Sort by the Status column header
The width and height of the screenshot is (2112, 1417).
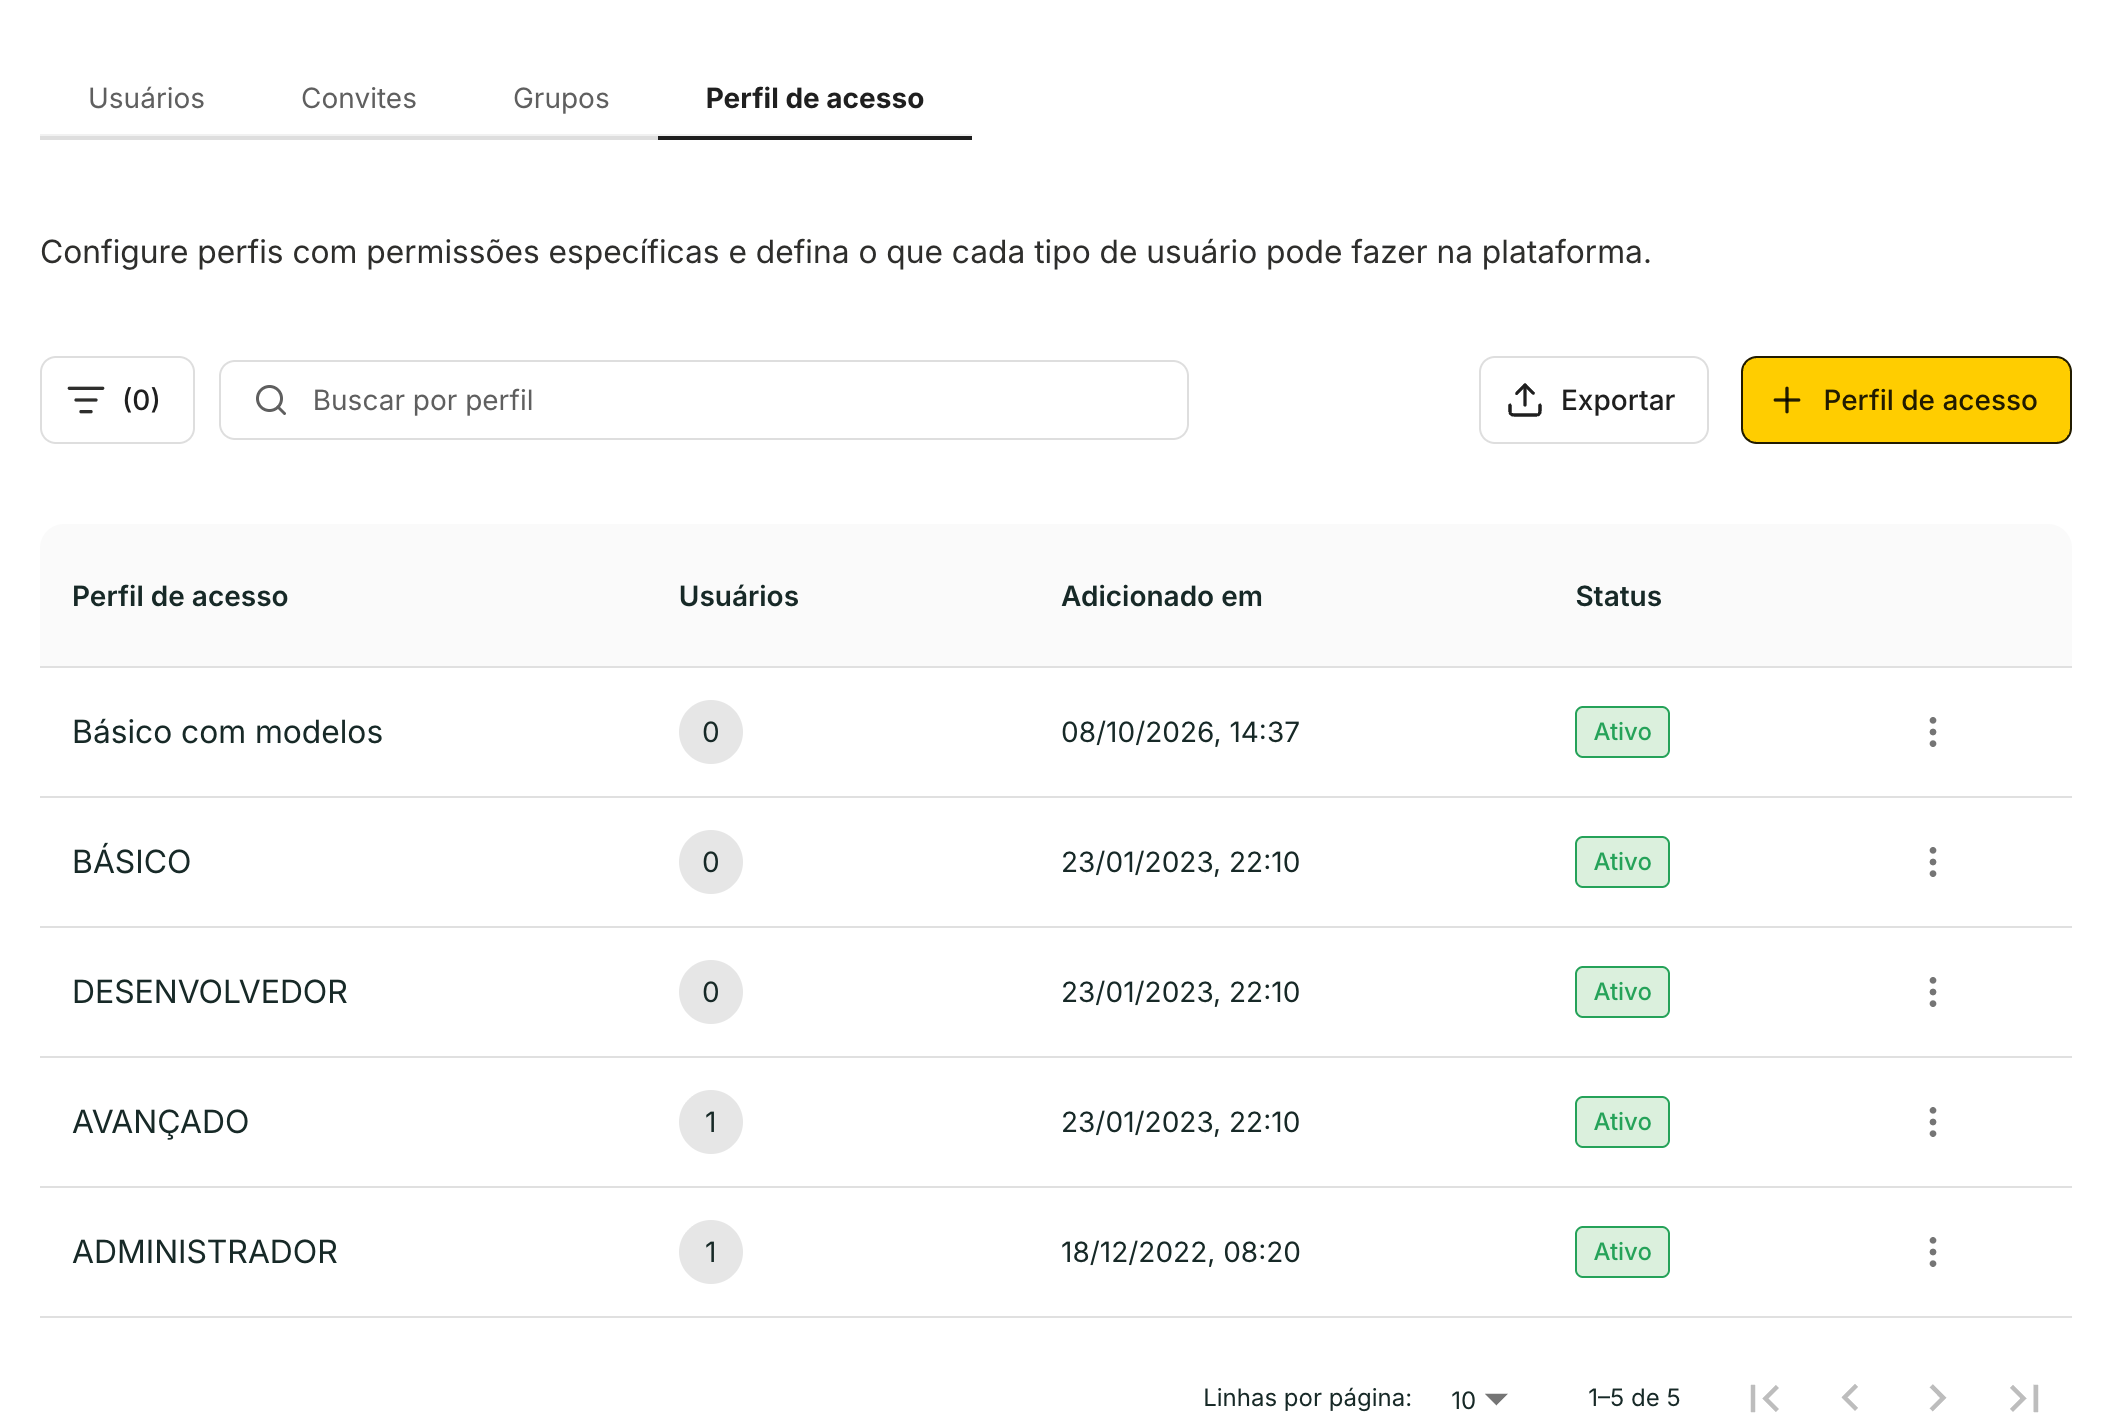click(1618, 596)
